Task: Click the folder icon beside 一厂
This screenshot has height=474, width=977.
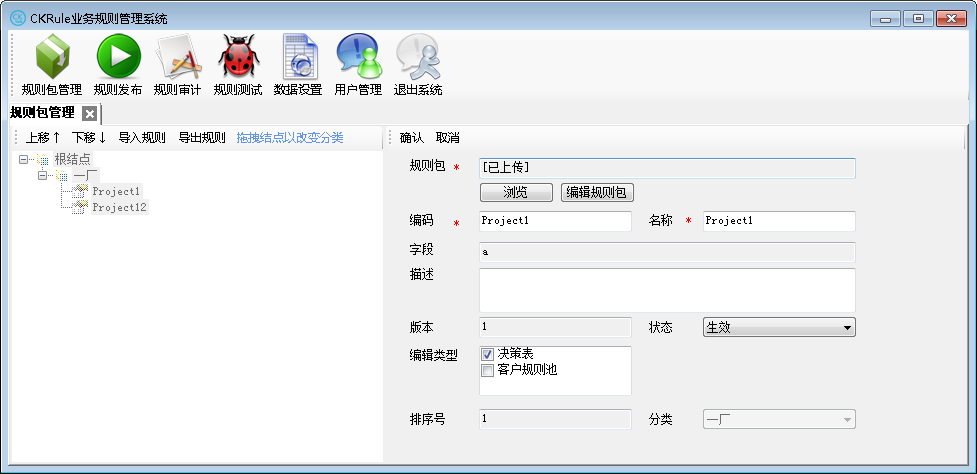Action: [61, 176]
